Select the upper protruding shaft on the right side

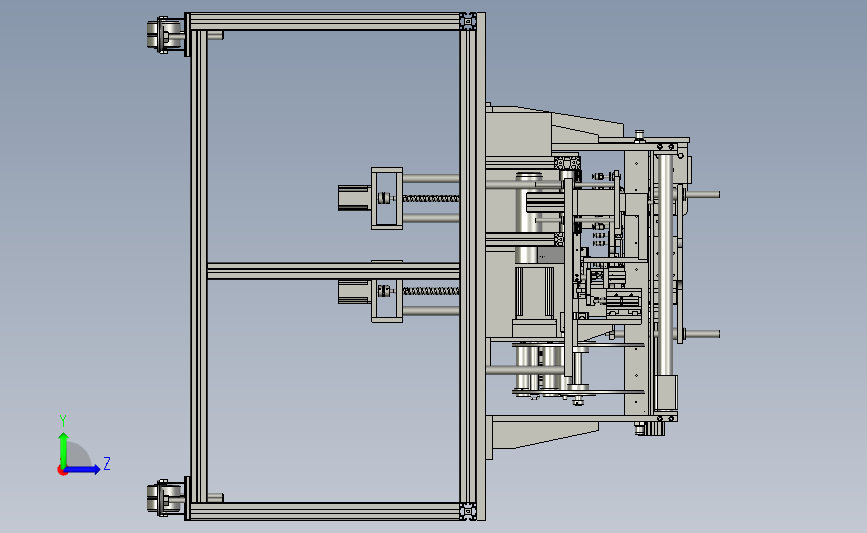tap(703, 194)
